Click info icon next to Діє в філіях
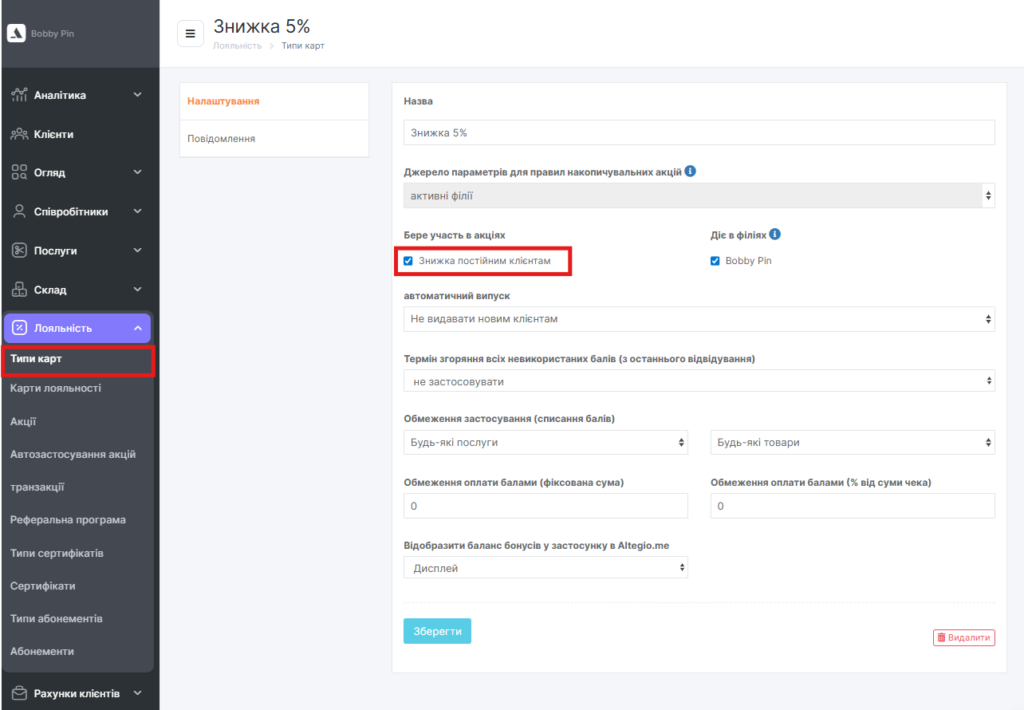Viewport: 1024px width, 710px height. coord(776,234)
